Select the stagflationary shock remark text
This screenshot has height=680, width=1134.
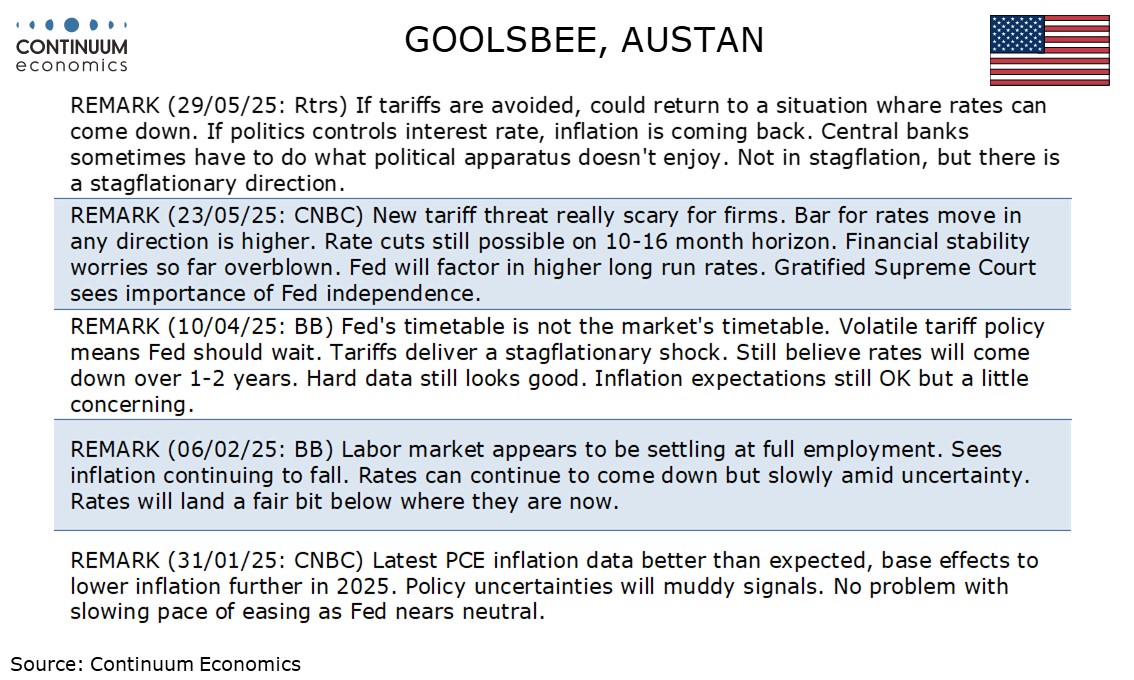pos(557,365)
